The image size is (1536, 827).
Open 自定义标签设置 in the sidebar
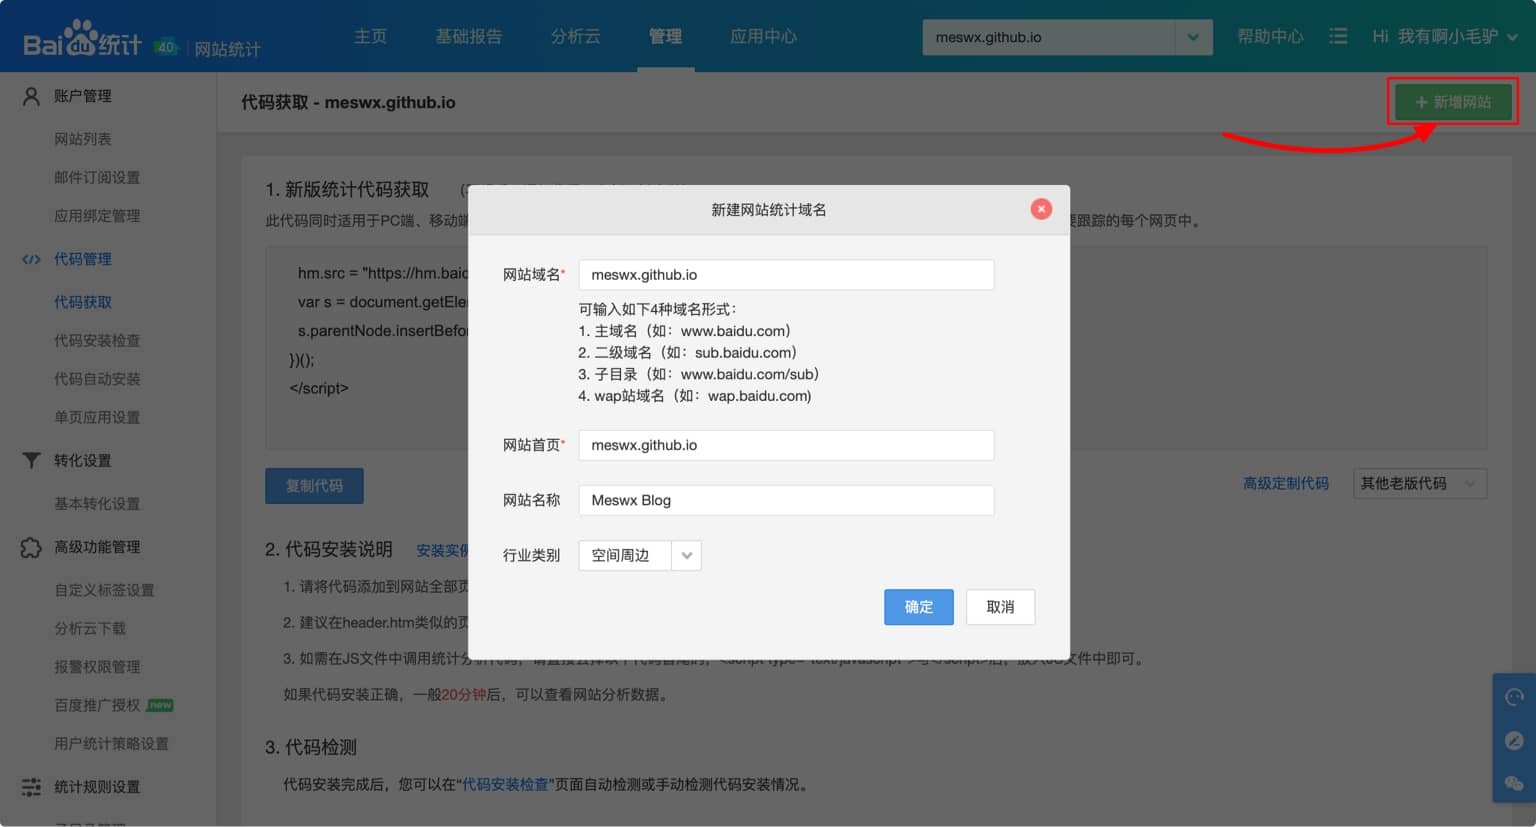point(104,590)
